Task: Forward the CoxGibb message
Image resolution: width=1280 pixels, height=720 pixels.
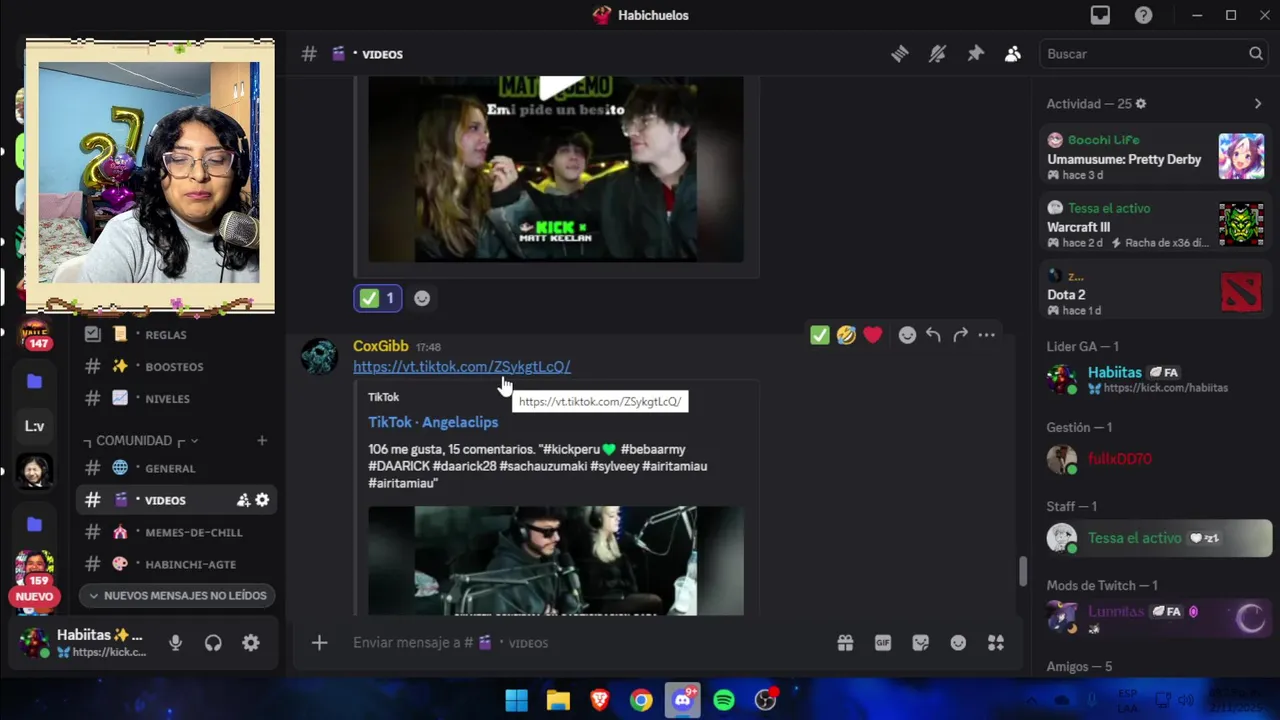Action: tap(960, 335)
